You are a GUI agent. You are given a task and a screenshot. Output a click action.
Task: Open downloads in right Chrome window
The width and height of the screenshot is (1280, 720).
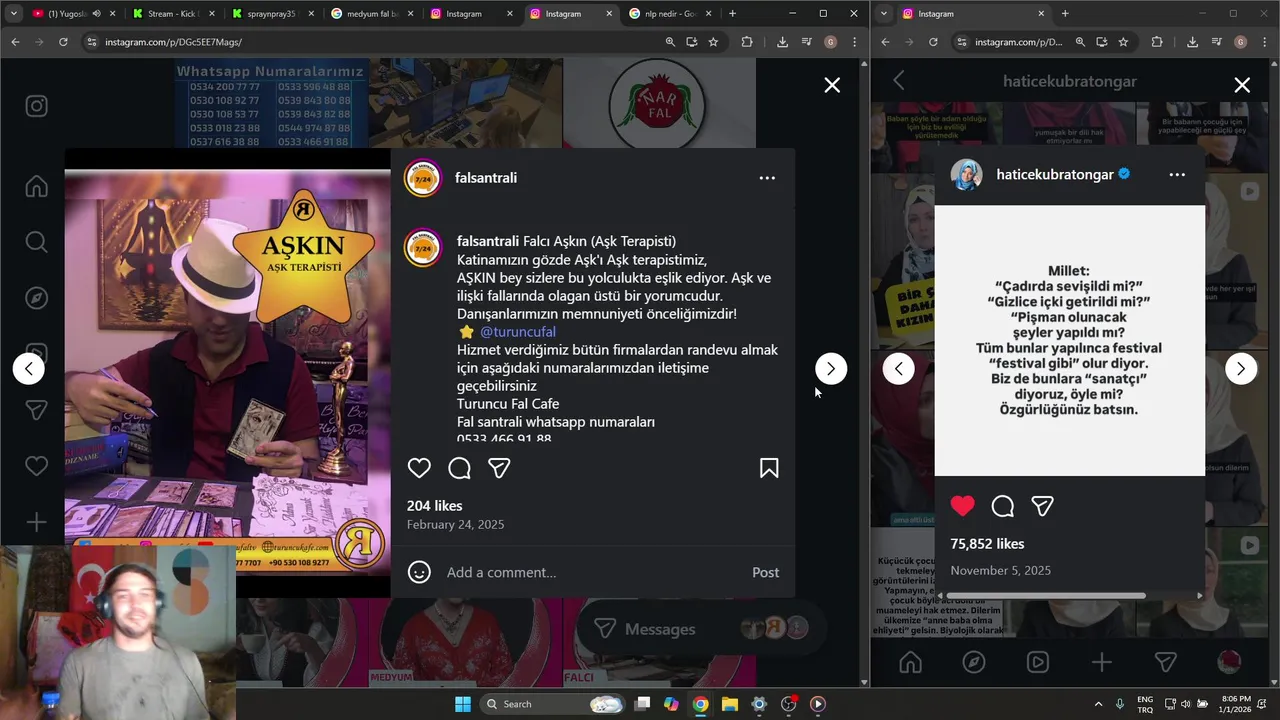(x=1192, y=42)
